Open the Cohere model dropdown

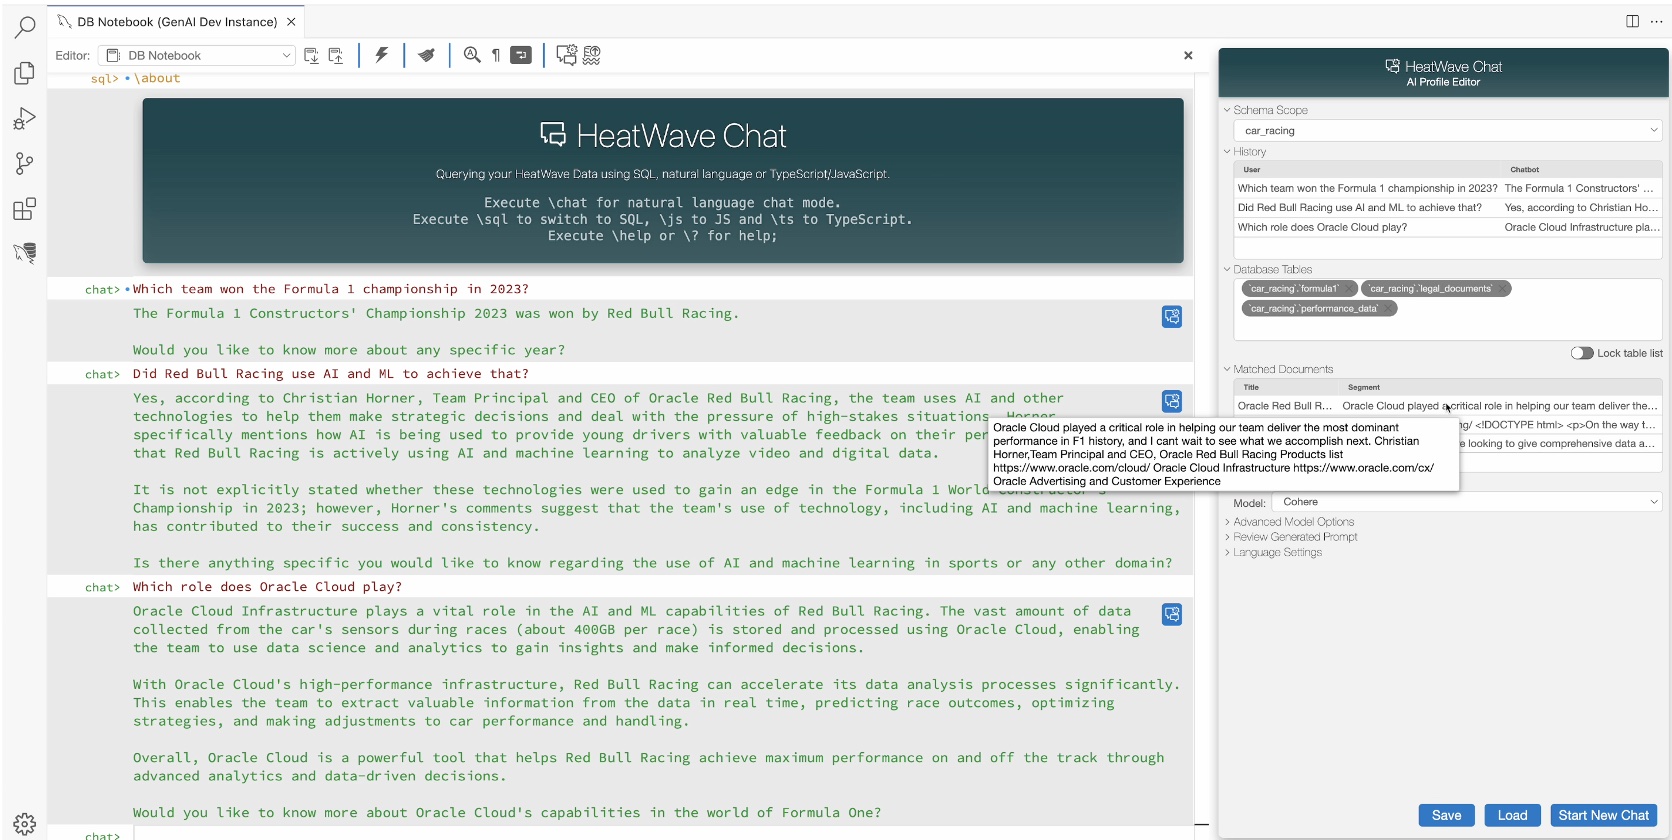(1467, 502)
